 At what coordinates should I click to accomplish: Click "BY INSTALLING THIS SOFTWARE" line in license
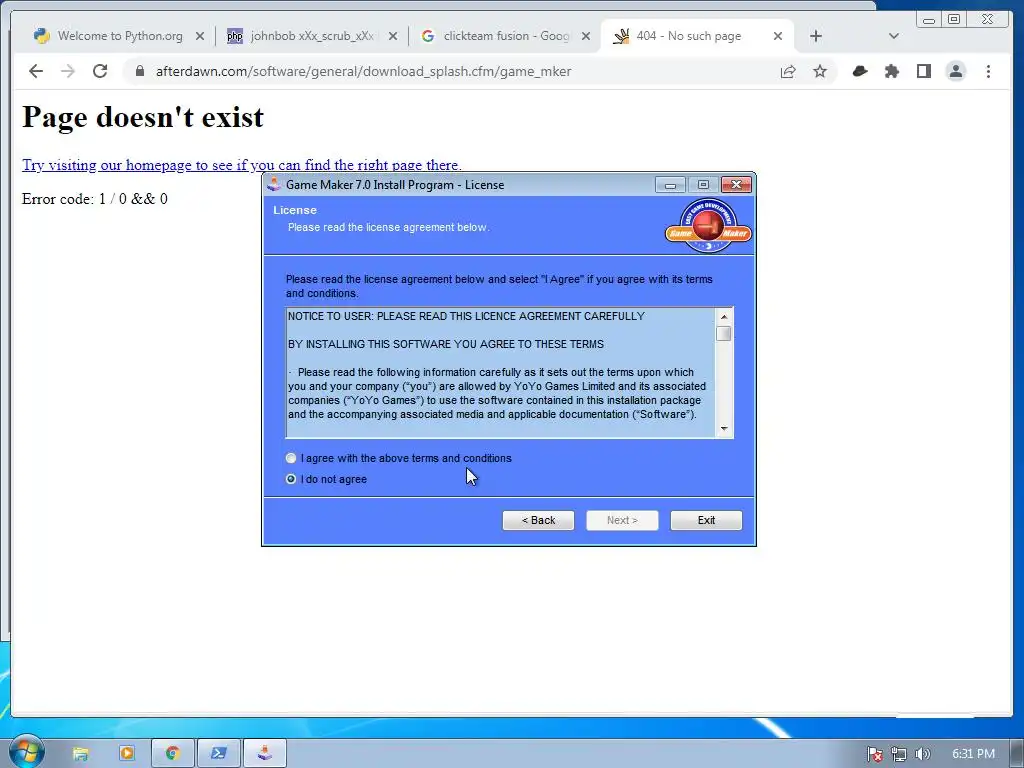pos(446,344)
